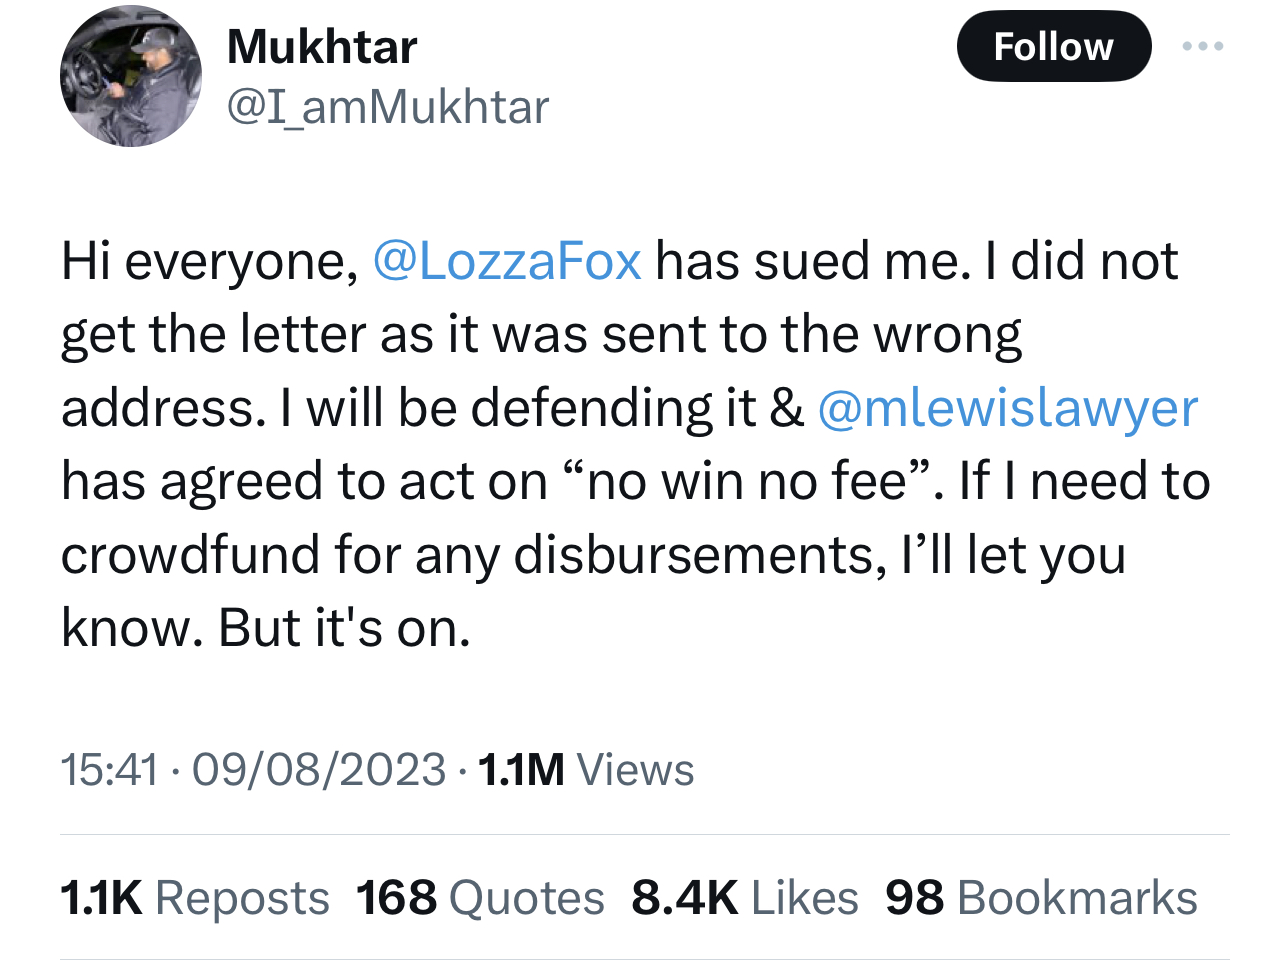This screenshot has width=1279, height=964.
Task: Click the "Hi everyone" opening text
Action: pyautogui.click(x=209, y=261)
